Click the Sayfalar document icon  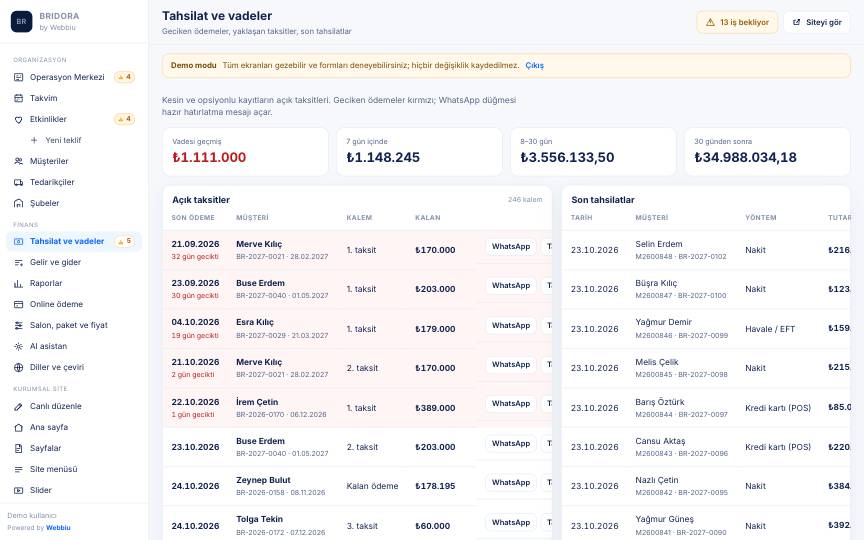pos(18,448)
